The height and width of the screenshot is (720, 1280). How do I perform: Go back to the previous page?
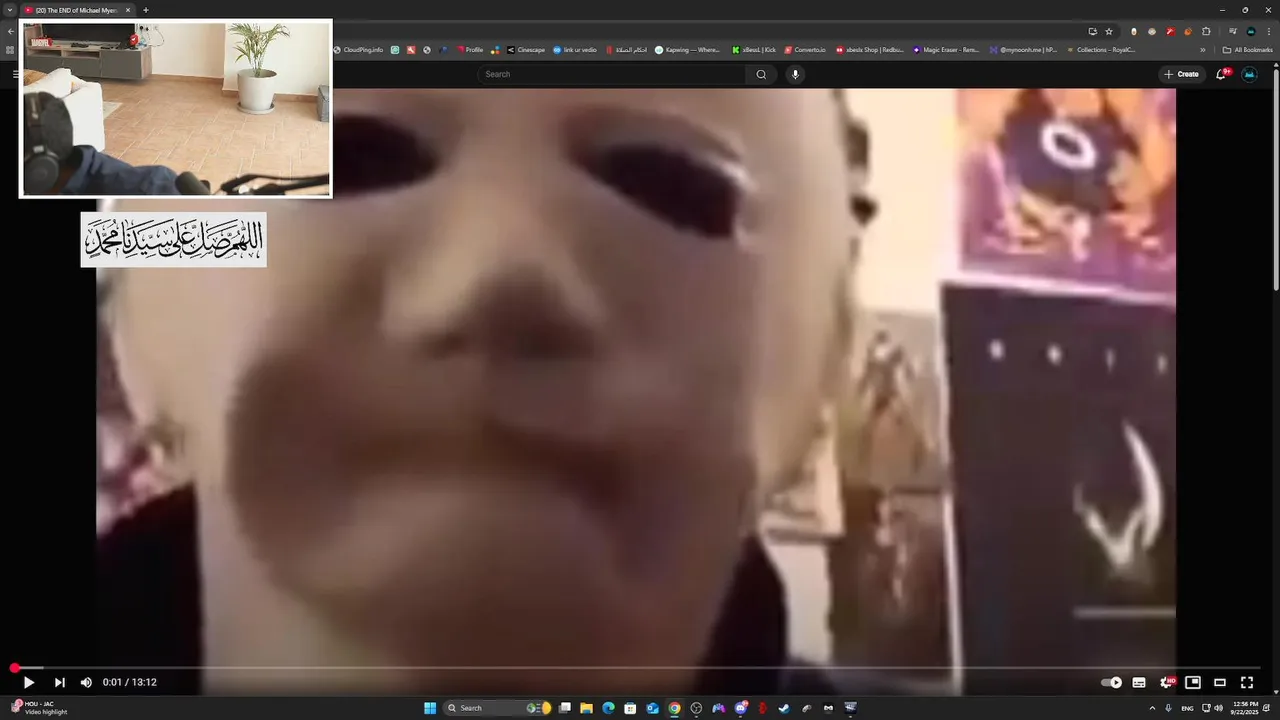[10, 31]
